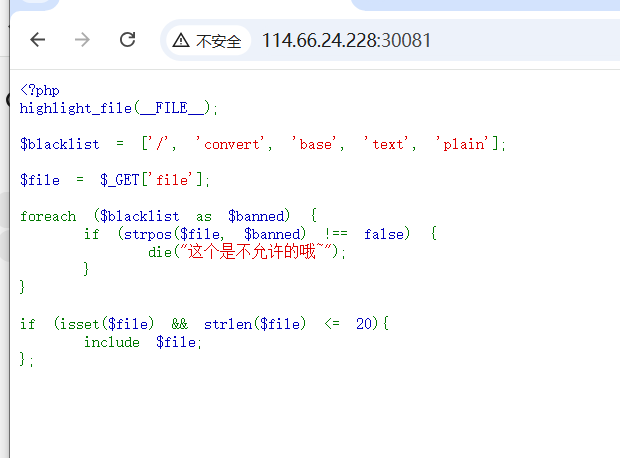Click the browser back arrow
620x458 pixels.
tap(38, 40)
